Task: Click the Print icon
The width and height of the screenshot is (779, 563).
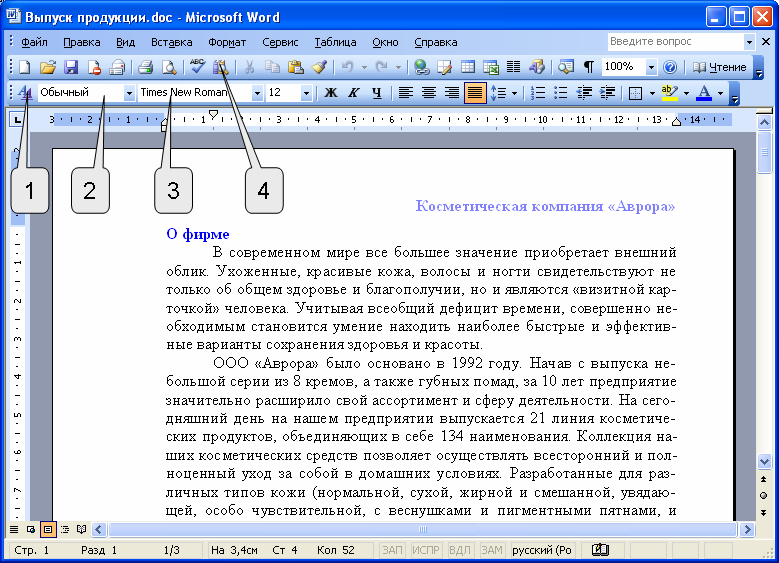Action: pyautogui.click(x=146, y=67)
